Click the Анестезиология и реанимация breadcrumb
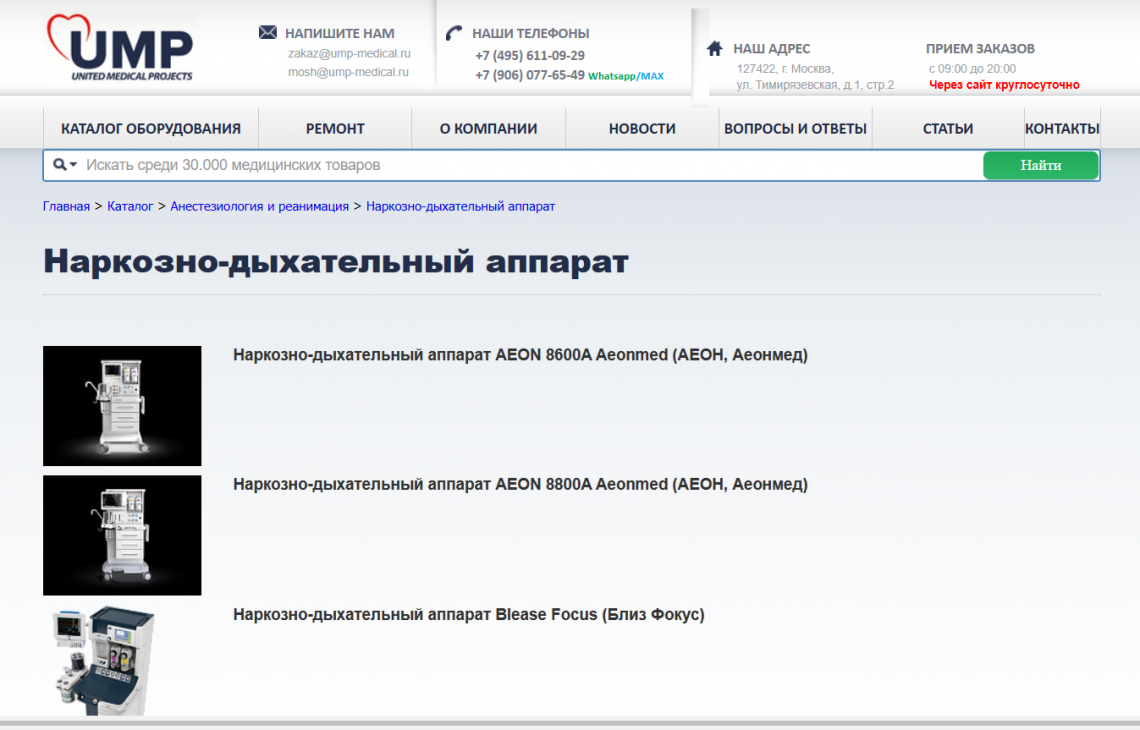This screenshot has height=730, width=1140. point(259,206)
